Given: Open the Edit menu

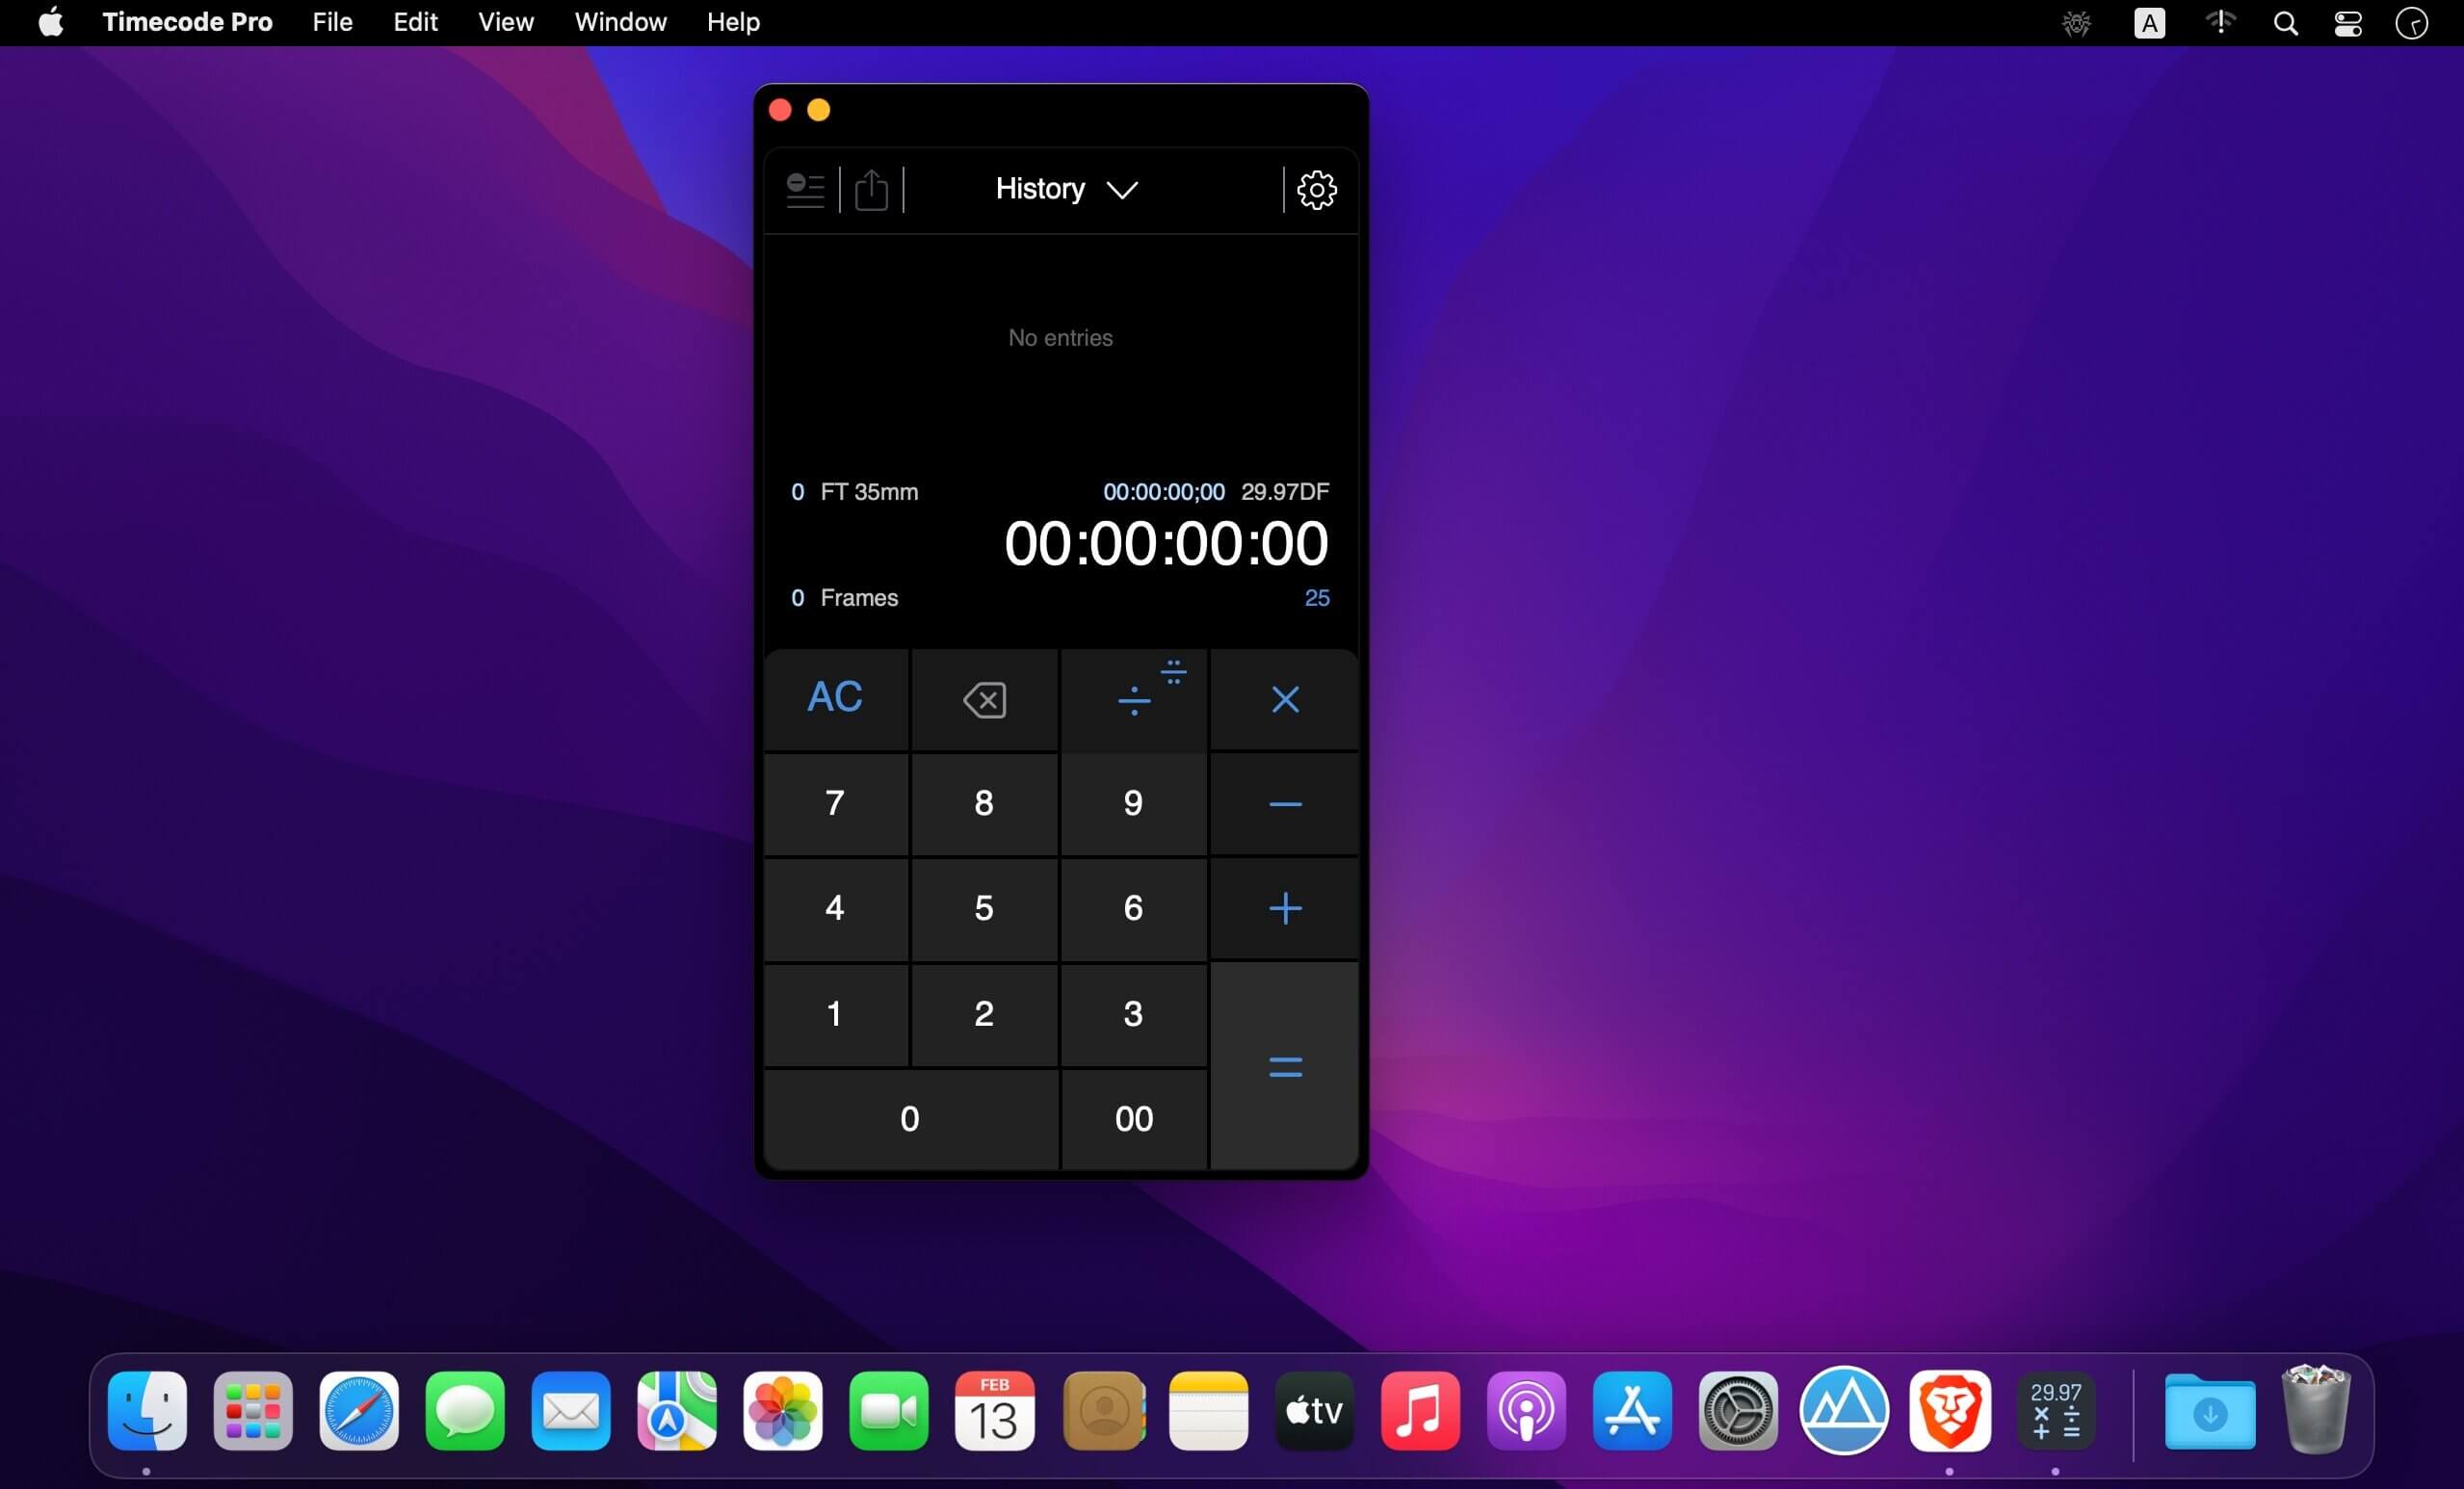Looking at the screenshot, I should coord(415,21).
